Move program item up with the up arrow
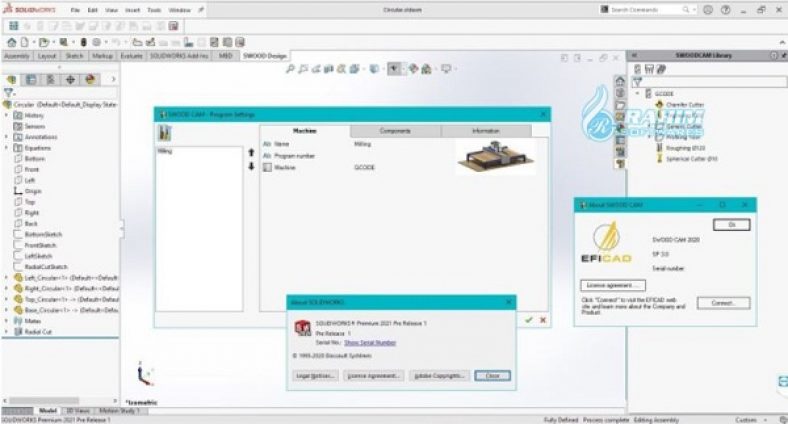Screen dimensions: 788x424 pyautogui.click(x=251, y=152)
